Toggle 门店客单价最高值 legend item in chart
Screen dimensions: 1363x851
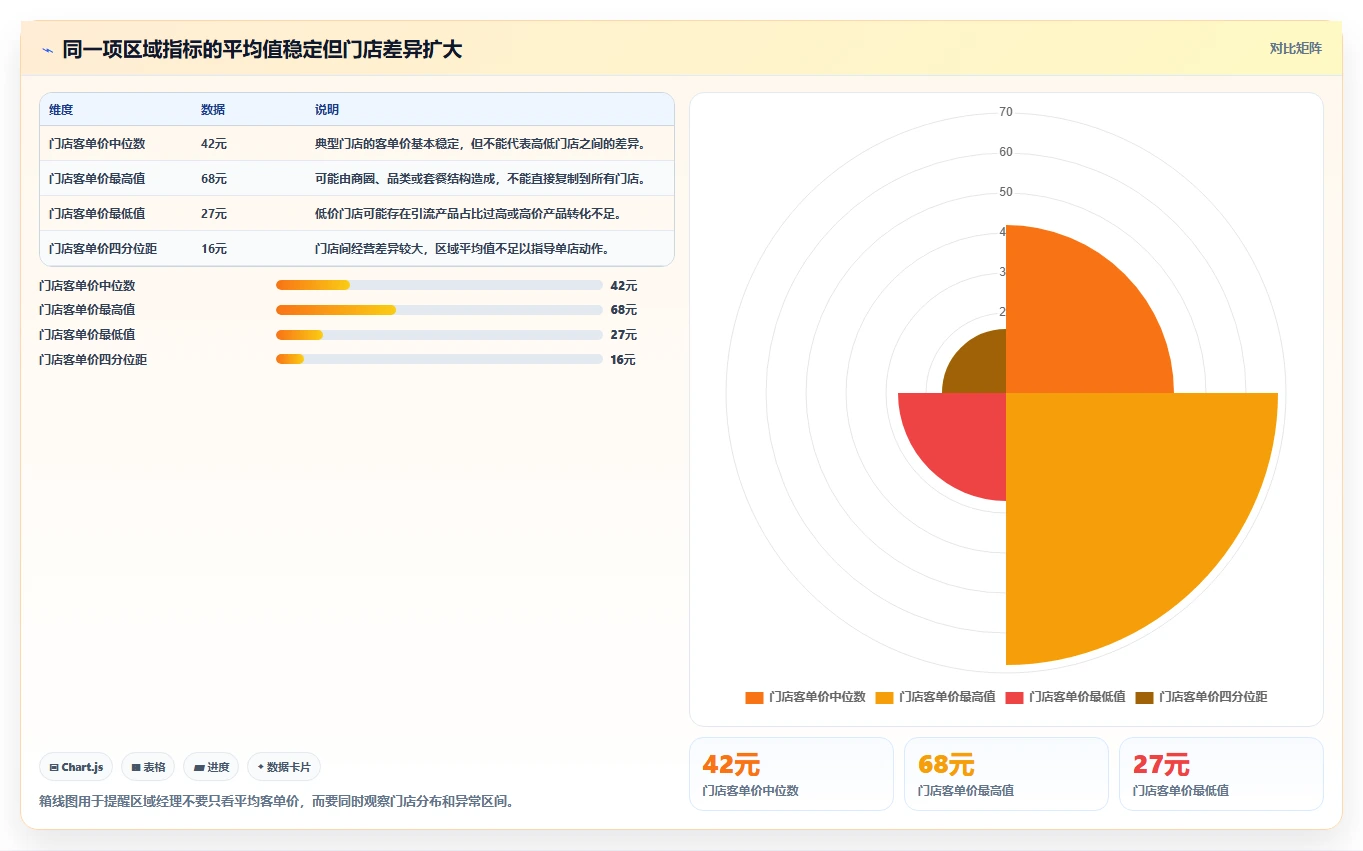935,697
